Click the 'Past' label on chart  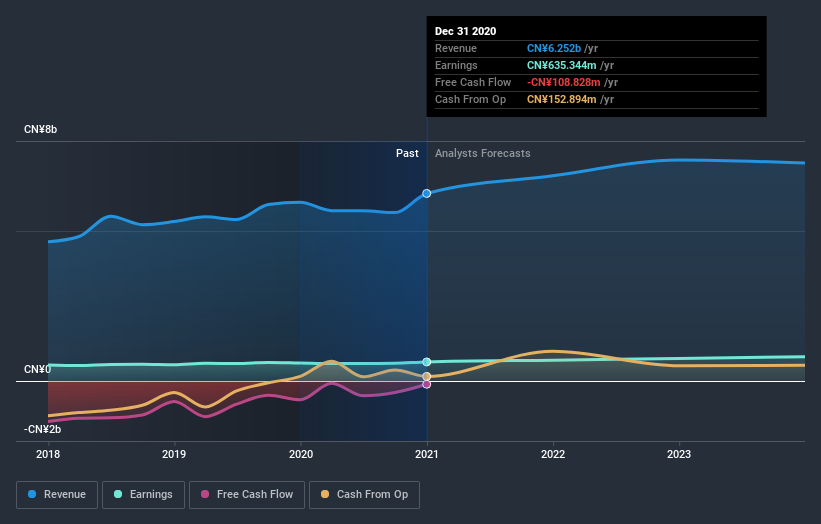407,153
